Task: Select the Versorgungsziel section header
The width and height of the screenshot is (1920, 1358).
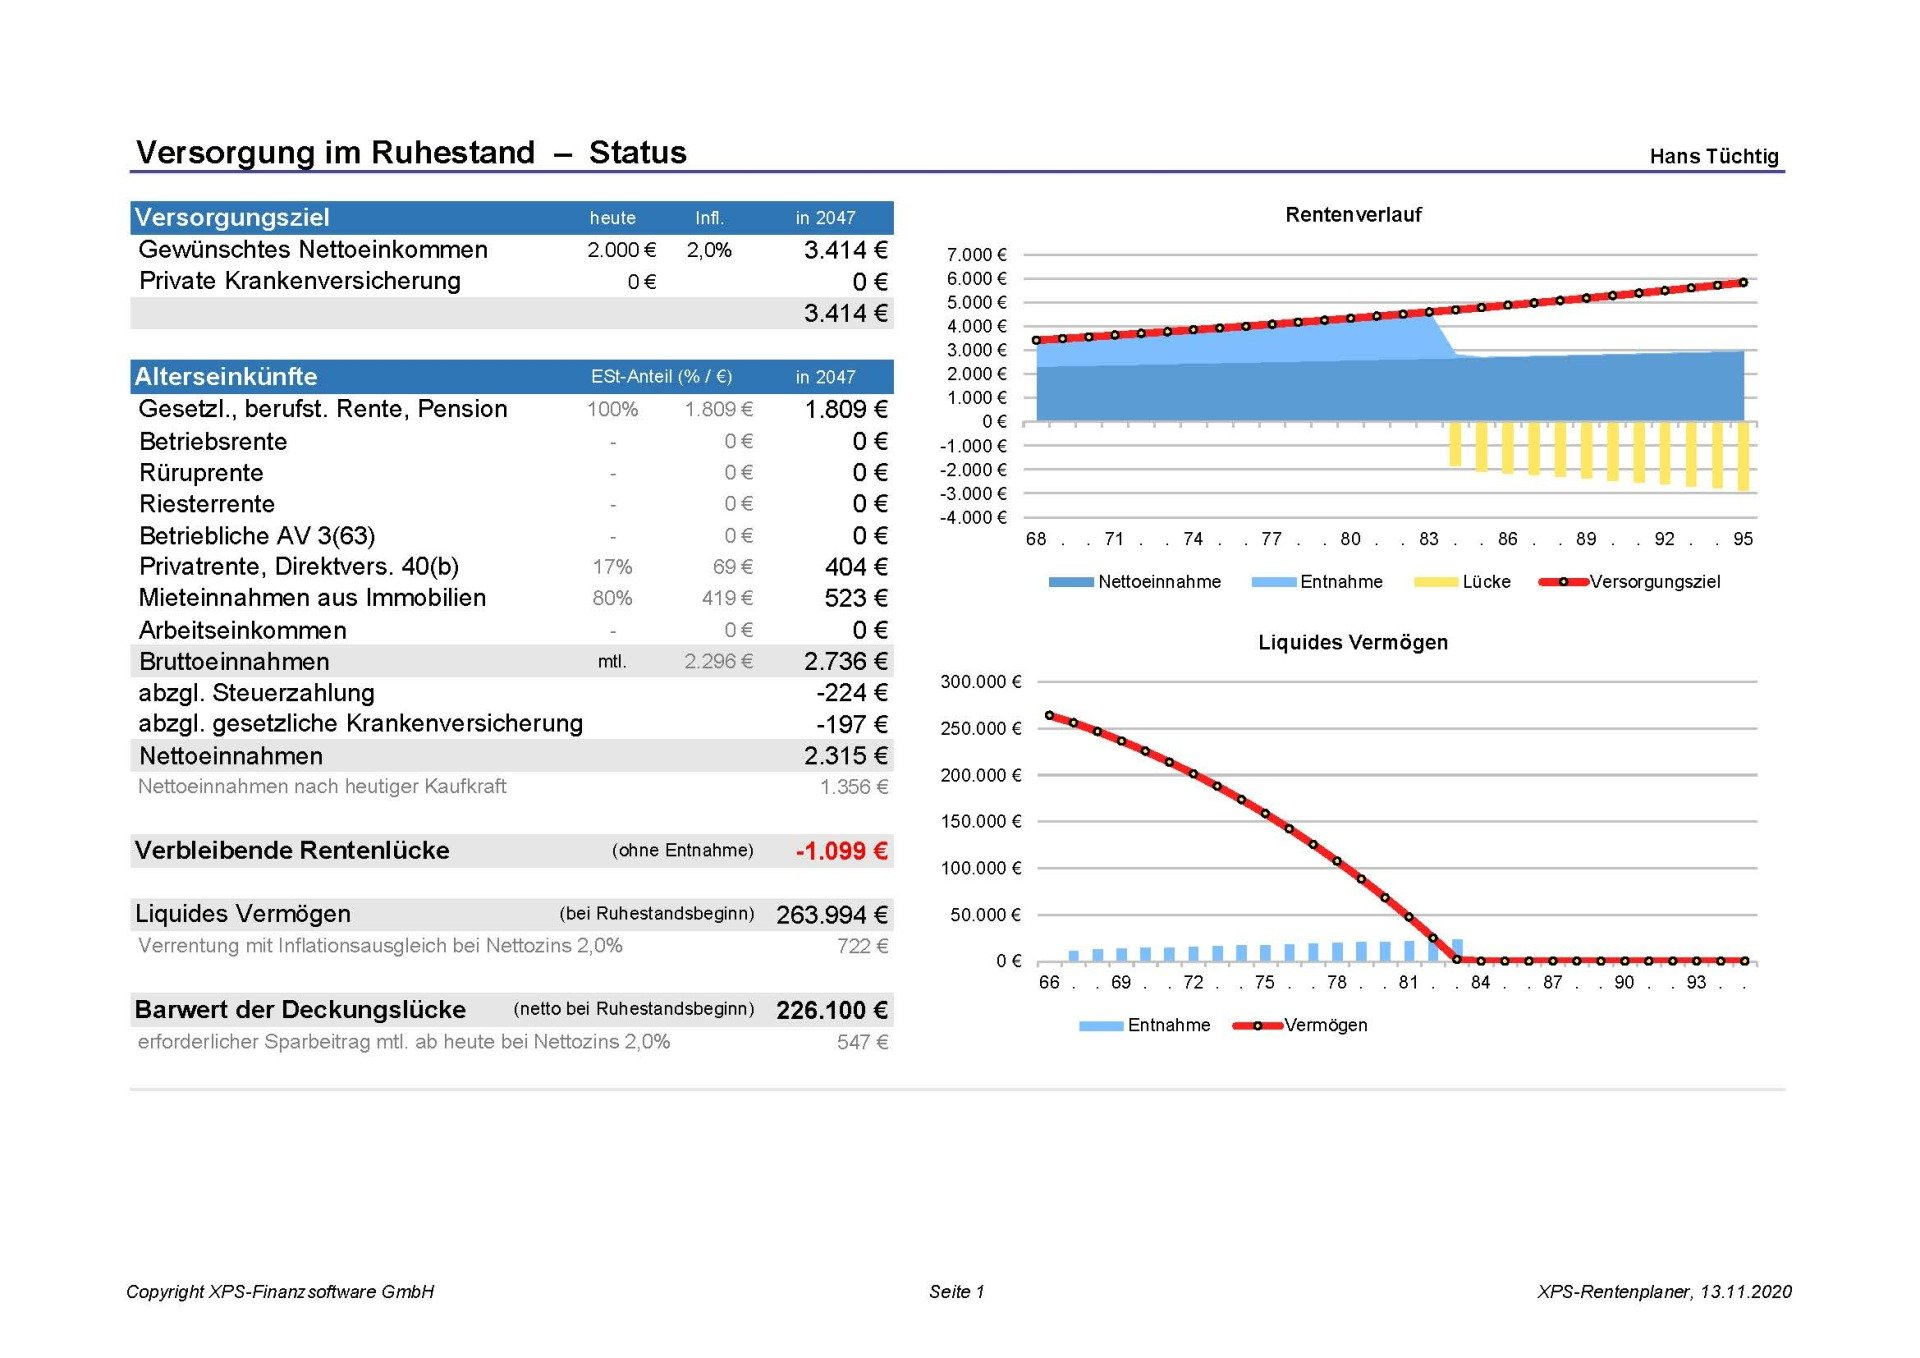Action: click(232, 218)
